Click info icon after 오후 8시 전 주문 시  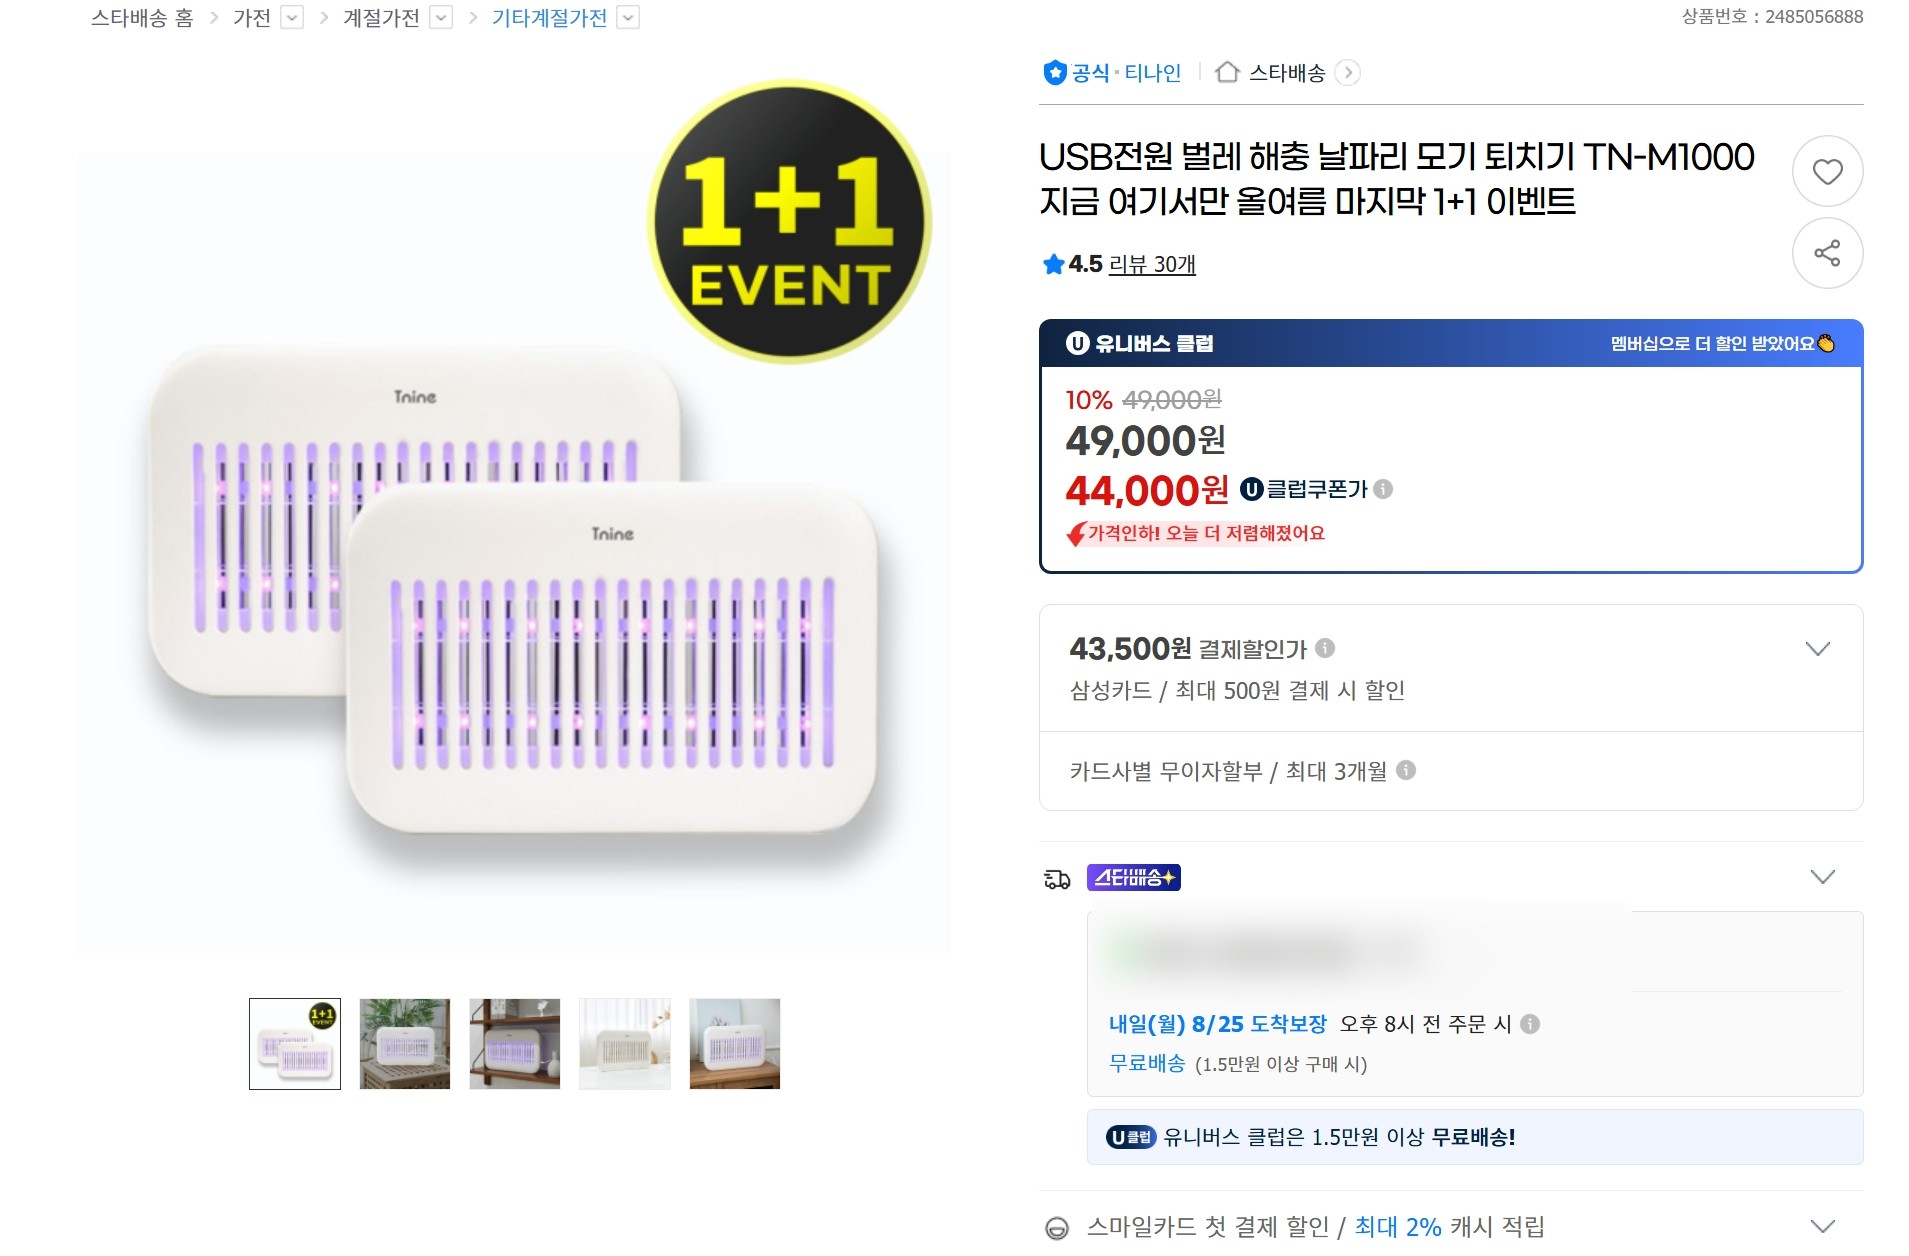(x=1530, y=1024)
